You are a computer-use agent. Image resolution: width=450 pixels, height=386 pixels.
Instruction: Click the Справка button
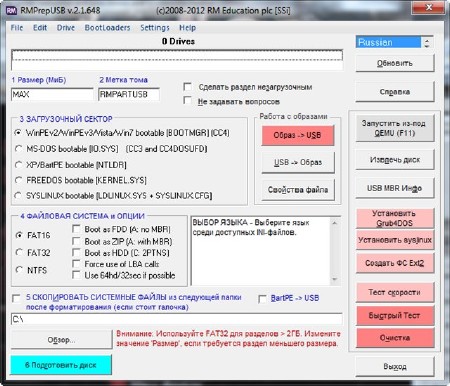pyautogui.click(x=395, y=92)
